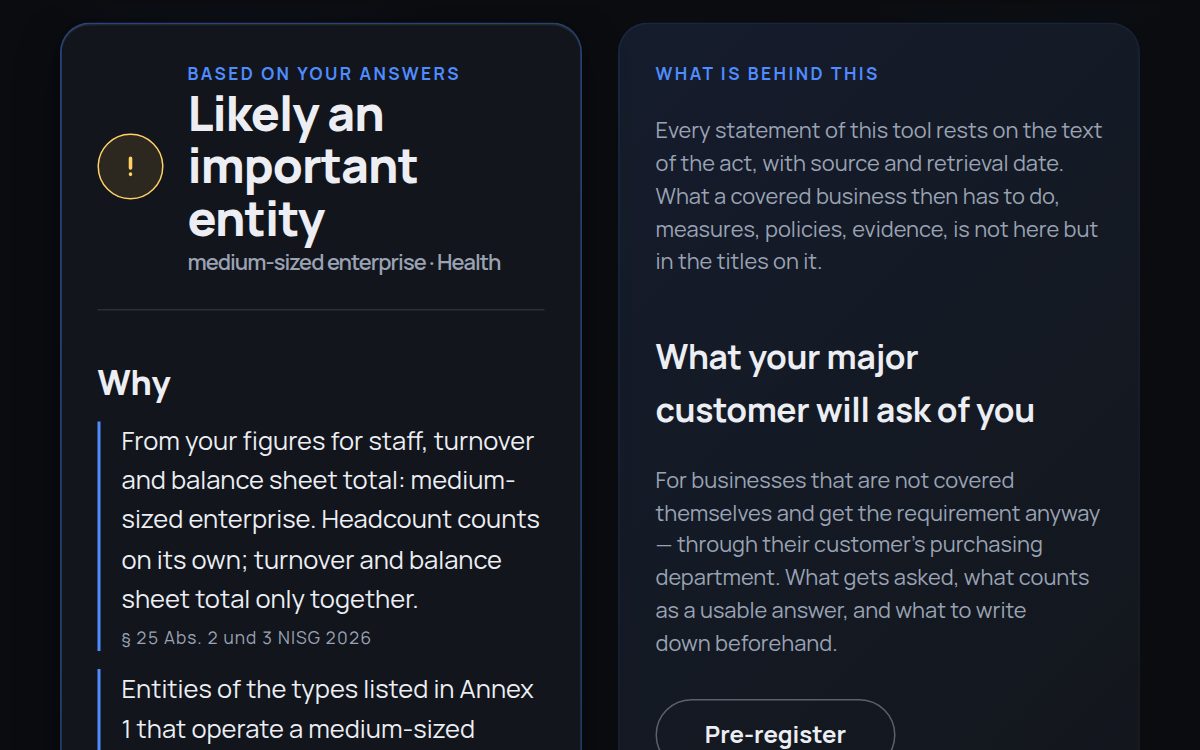1200x750 pixels.
Task: Click 'medium-sized enterprise · Health' subtitle
Action: [344, 263]
